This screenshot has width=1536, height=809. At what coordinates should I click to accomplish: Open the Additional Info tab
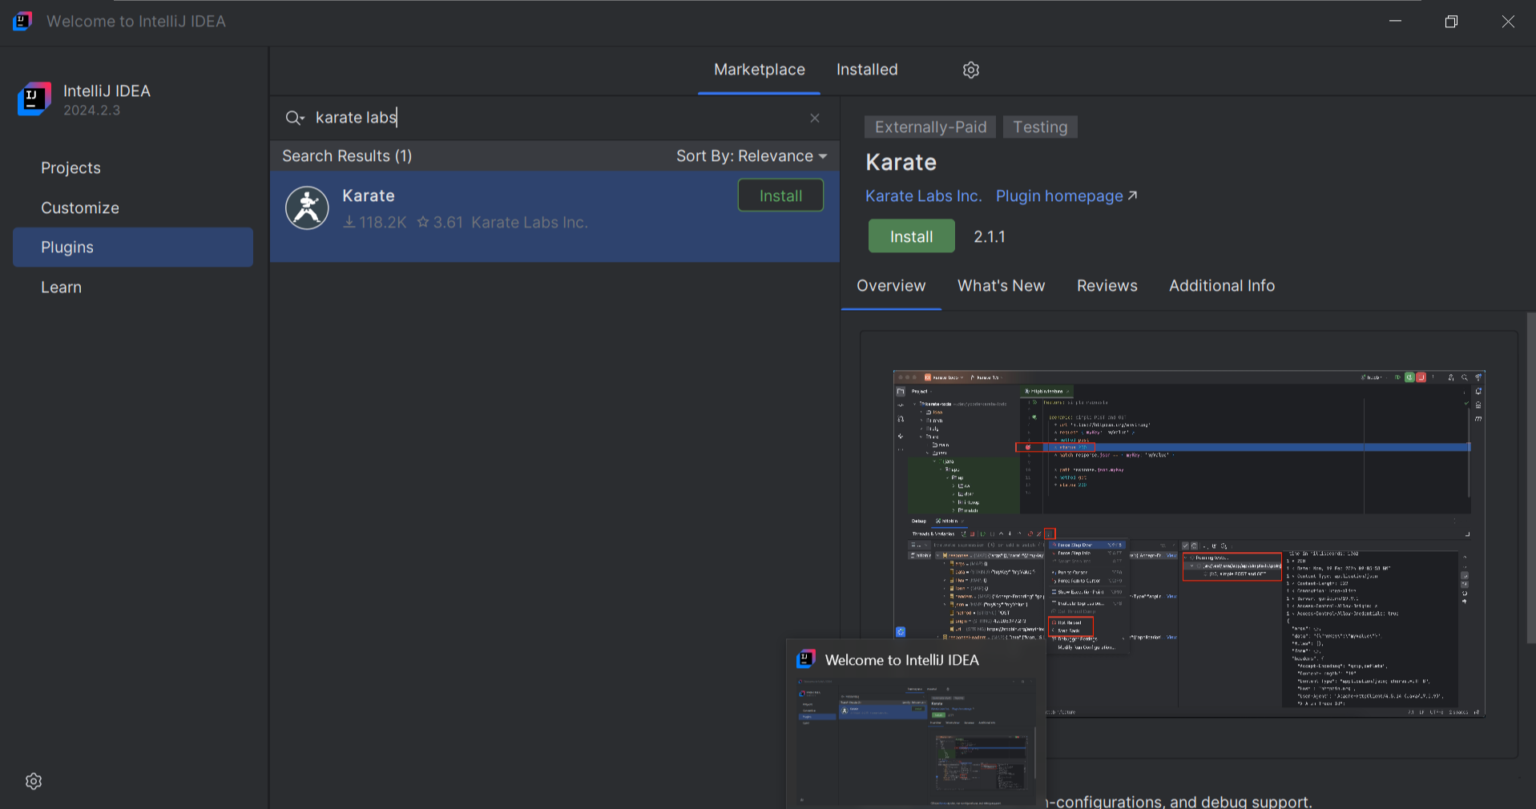click(1221, 286)
